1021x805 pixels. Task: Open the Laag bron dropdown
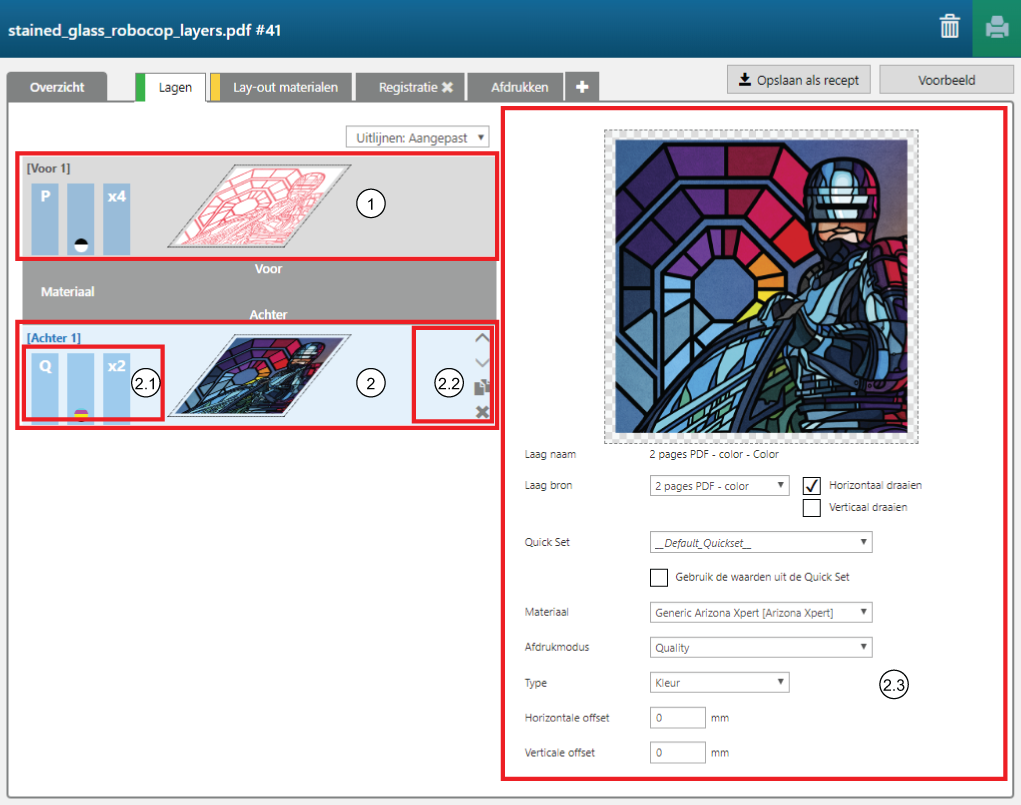coord(720,486)
